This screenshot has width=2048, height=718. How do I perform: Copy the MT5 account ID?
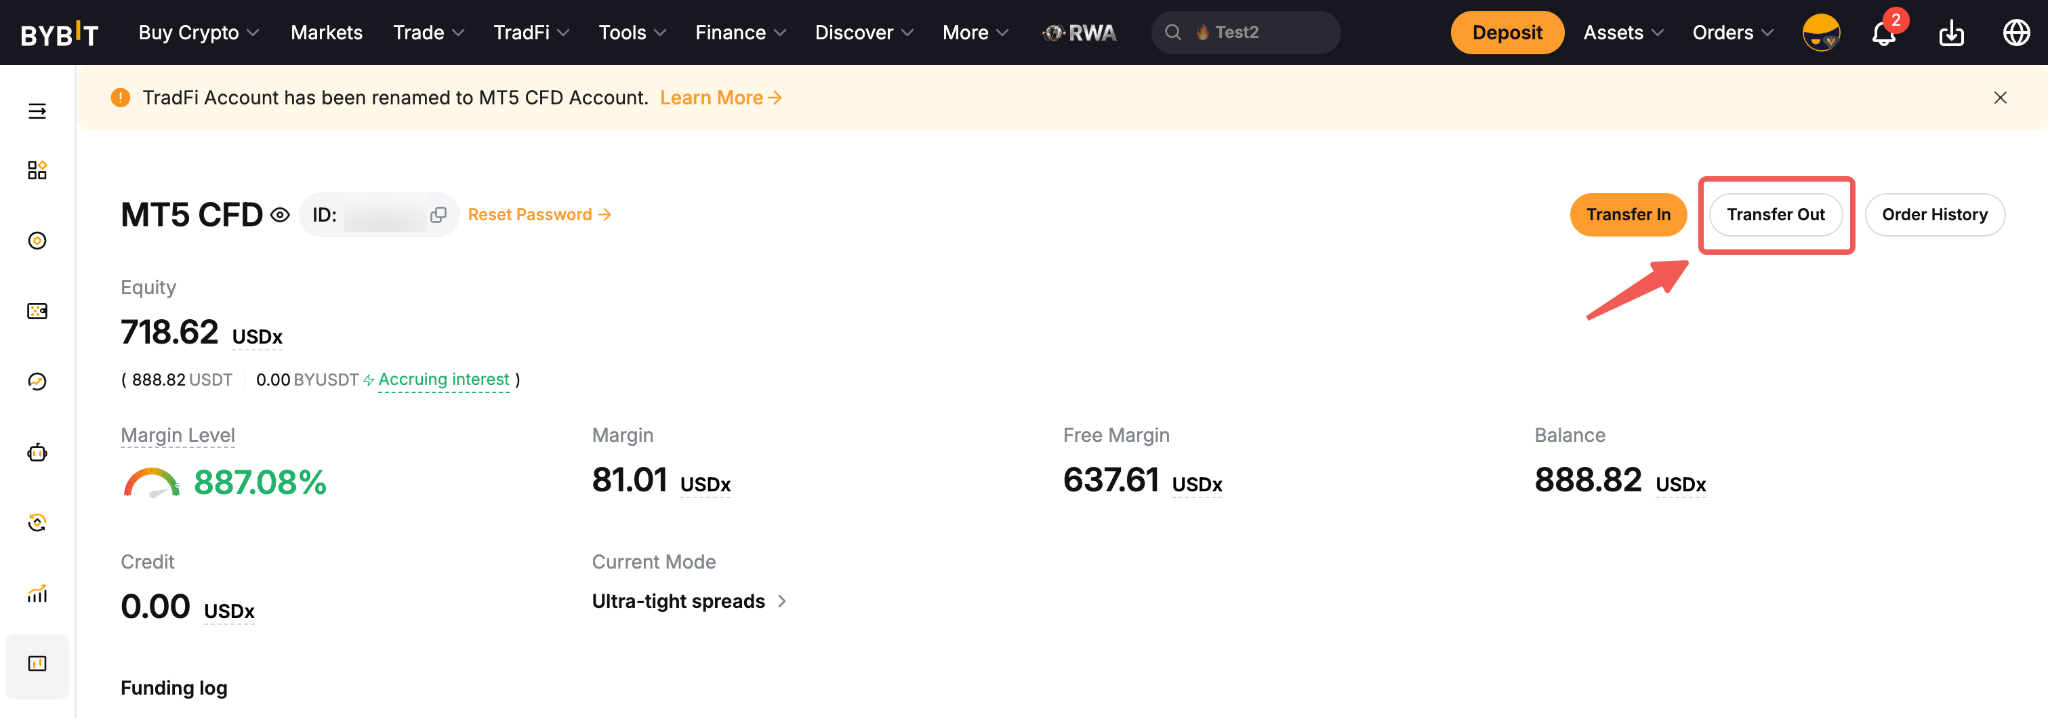point(438,215)
